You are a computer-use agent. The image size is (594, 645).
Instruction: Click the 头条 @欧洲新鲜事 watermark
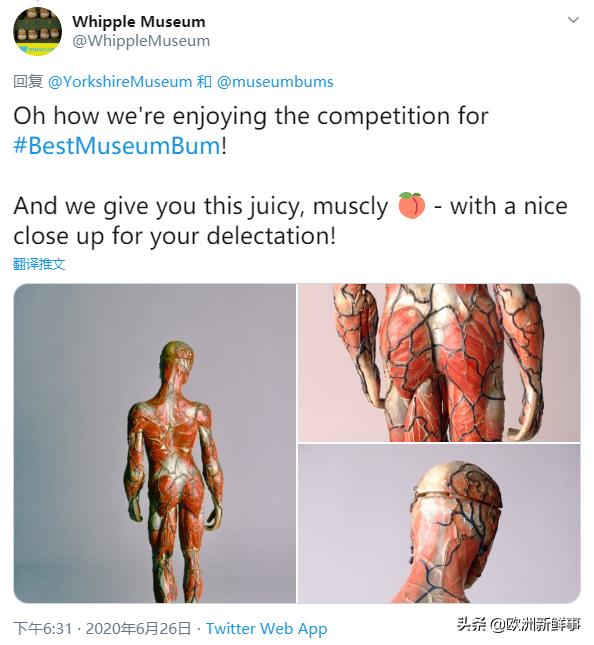pos(518,624)
